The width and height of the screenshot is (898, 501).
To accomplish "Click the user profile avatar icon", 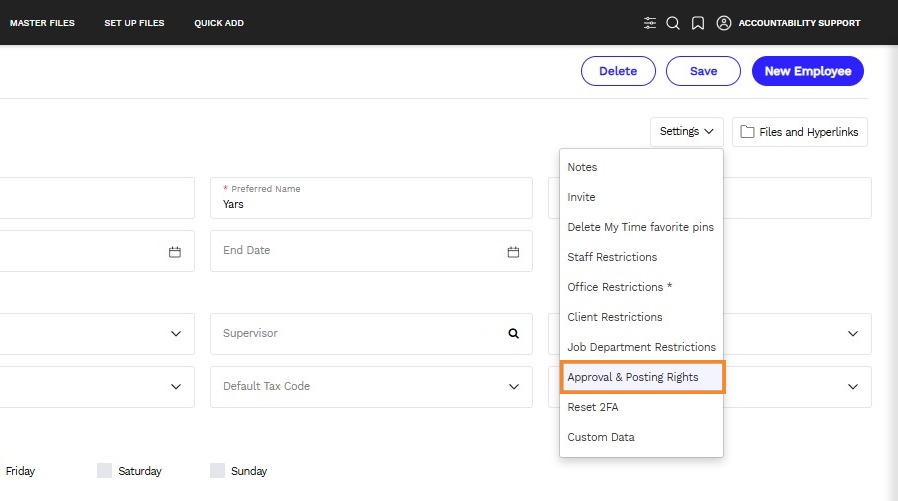I will pos(724,23).
